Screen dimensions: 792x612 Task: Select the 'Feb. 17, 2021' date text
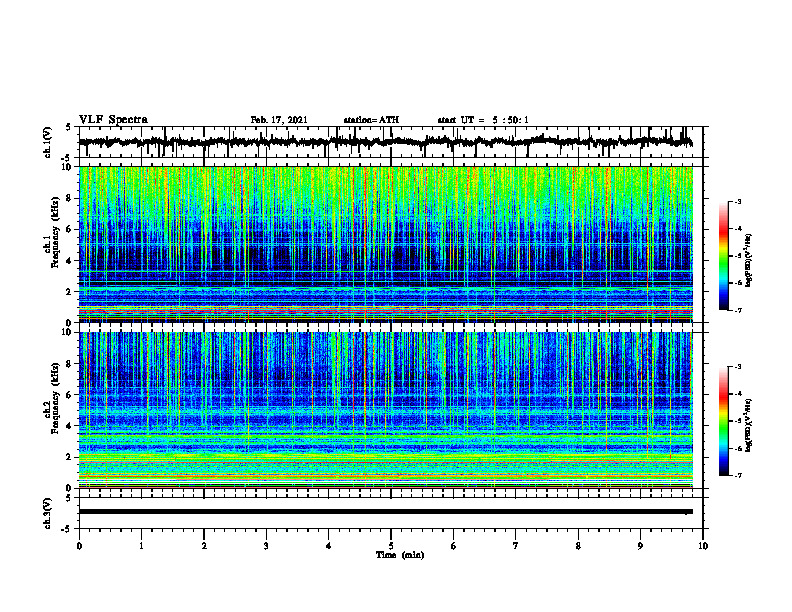point(279,120)
